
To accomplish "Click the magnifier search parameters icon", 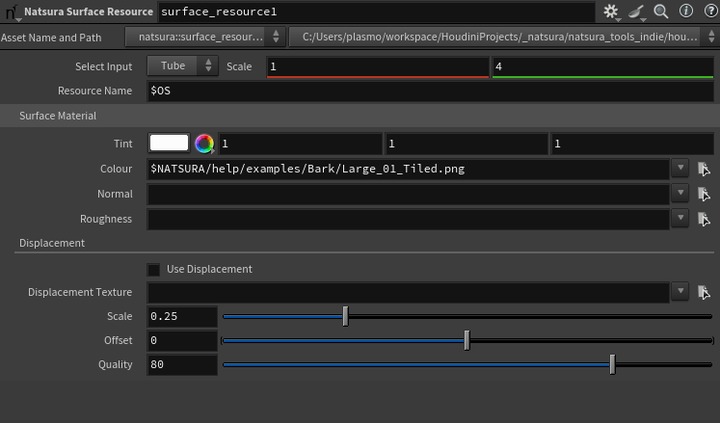I will (661, 12).
